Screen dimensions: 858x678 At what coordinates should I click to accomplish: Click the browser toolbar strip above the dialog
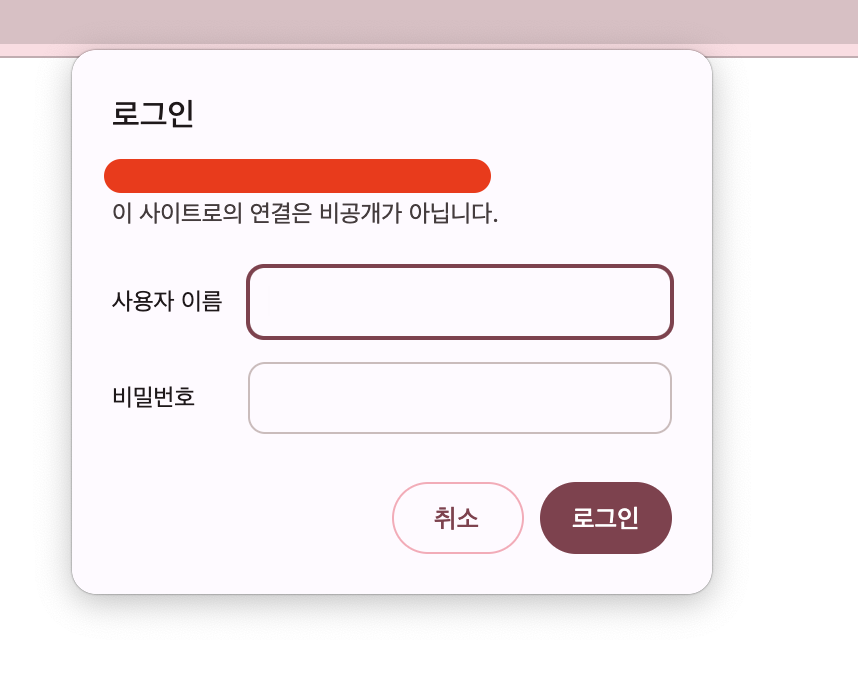click(x=429, y=22)
